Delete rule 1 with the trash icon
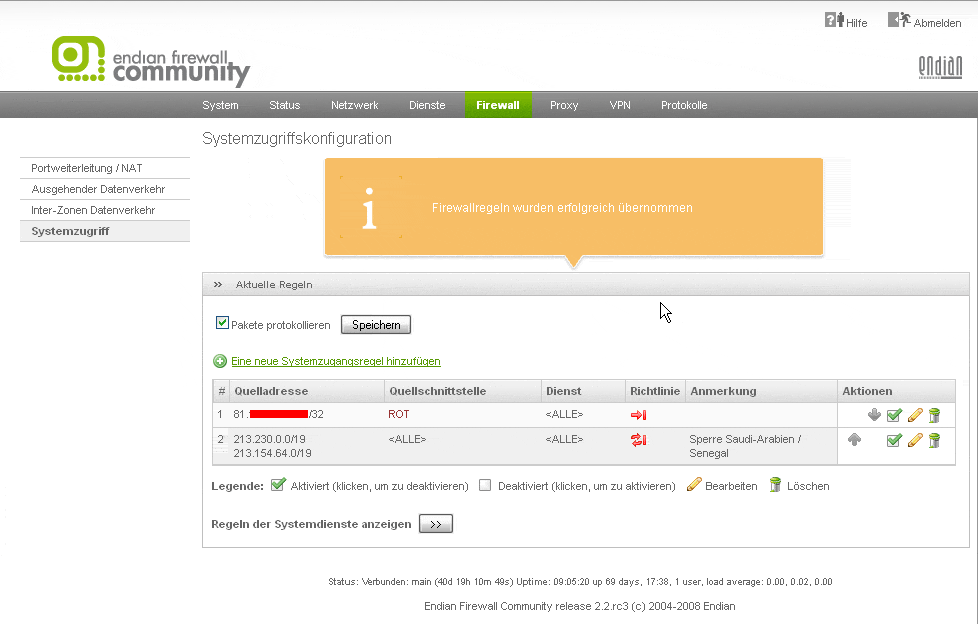978x624 pixels. [934, 415]
